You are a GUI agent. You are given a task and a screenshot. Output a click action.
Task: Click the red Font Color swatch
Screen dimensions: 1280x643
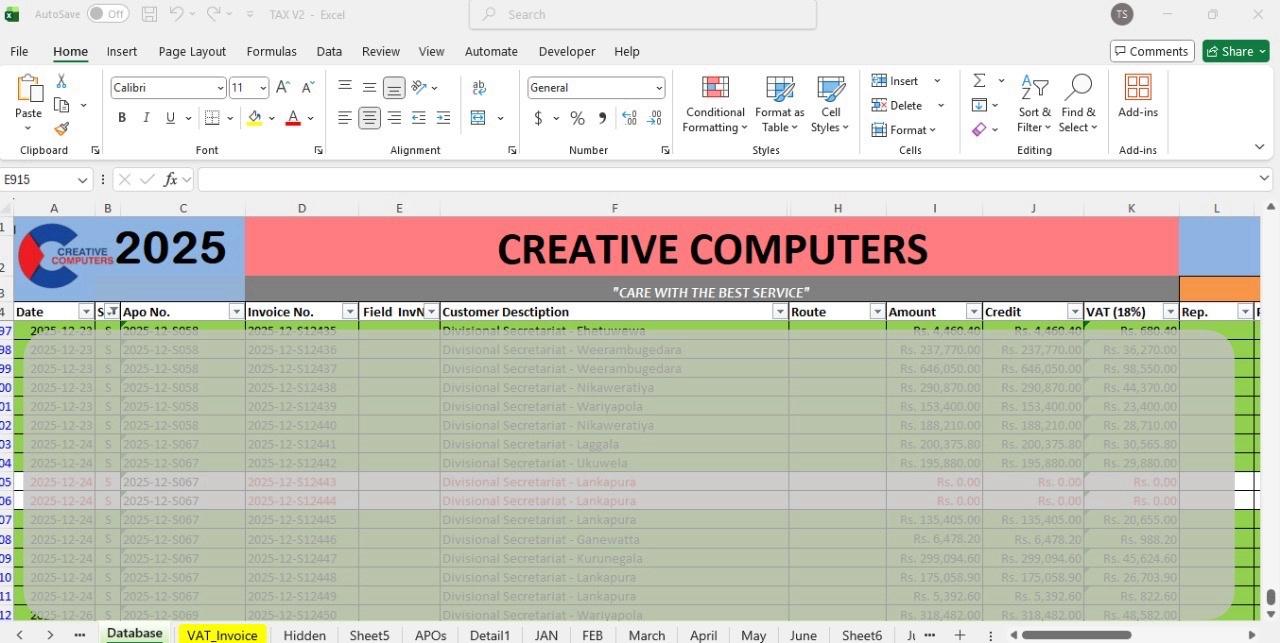pos(293,118)
